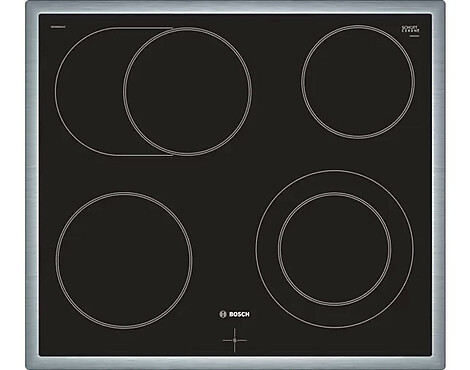Click the outer ring band of the dual-circuit zone
Screen dimensions: 470x370
coord(335,182)
